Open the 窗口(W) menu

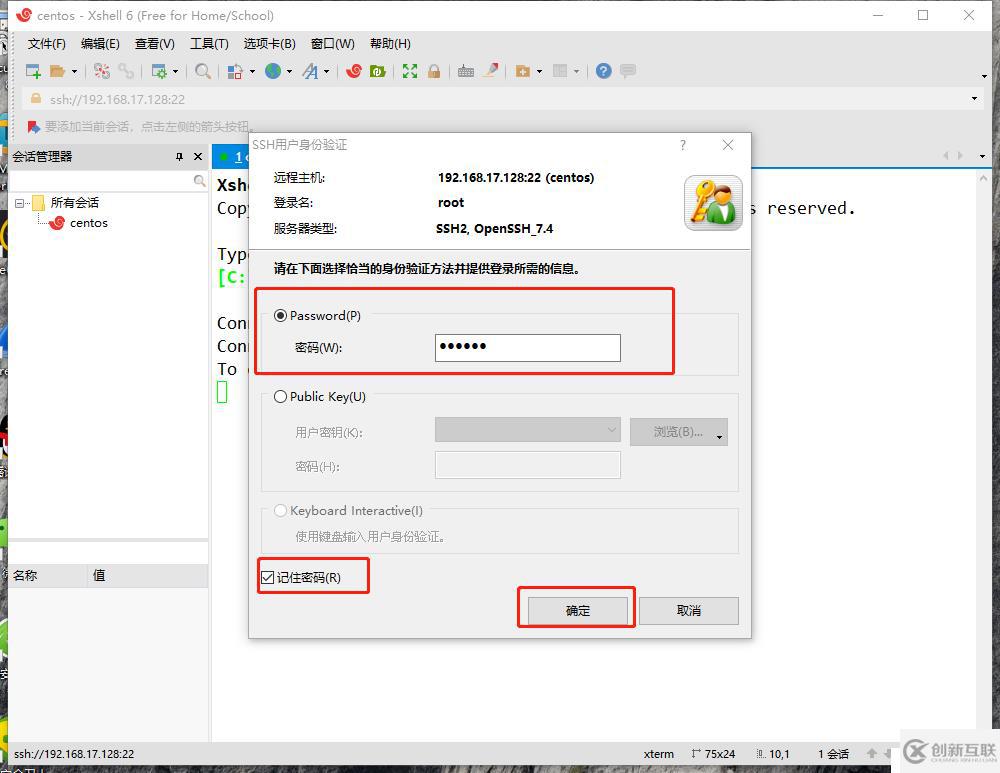(x=332, y=43)
